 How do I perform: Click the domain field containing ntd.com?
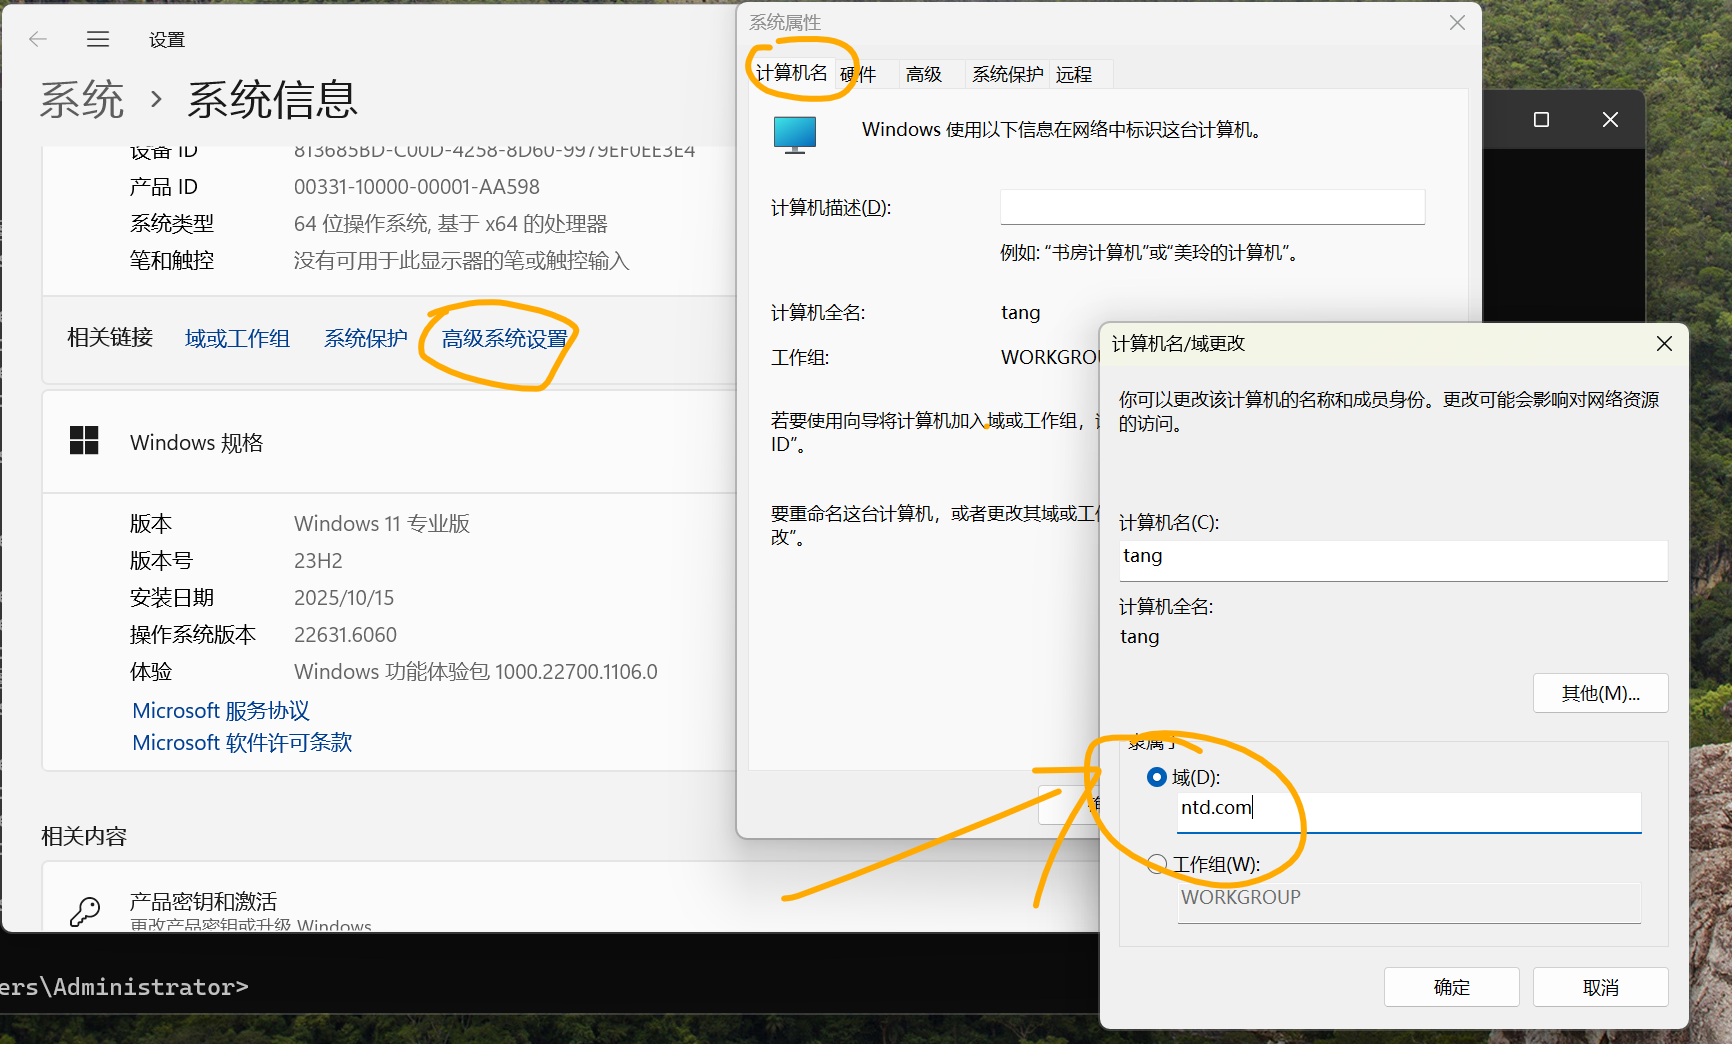tap(1409, 812)
